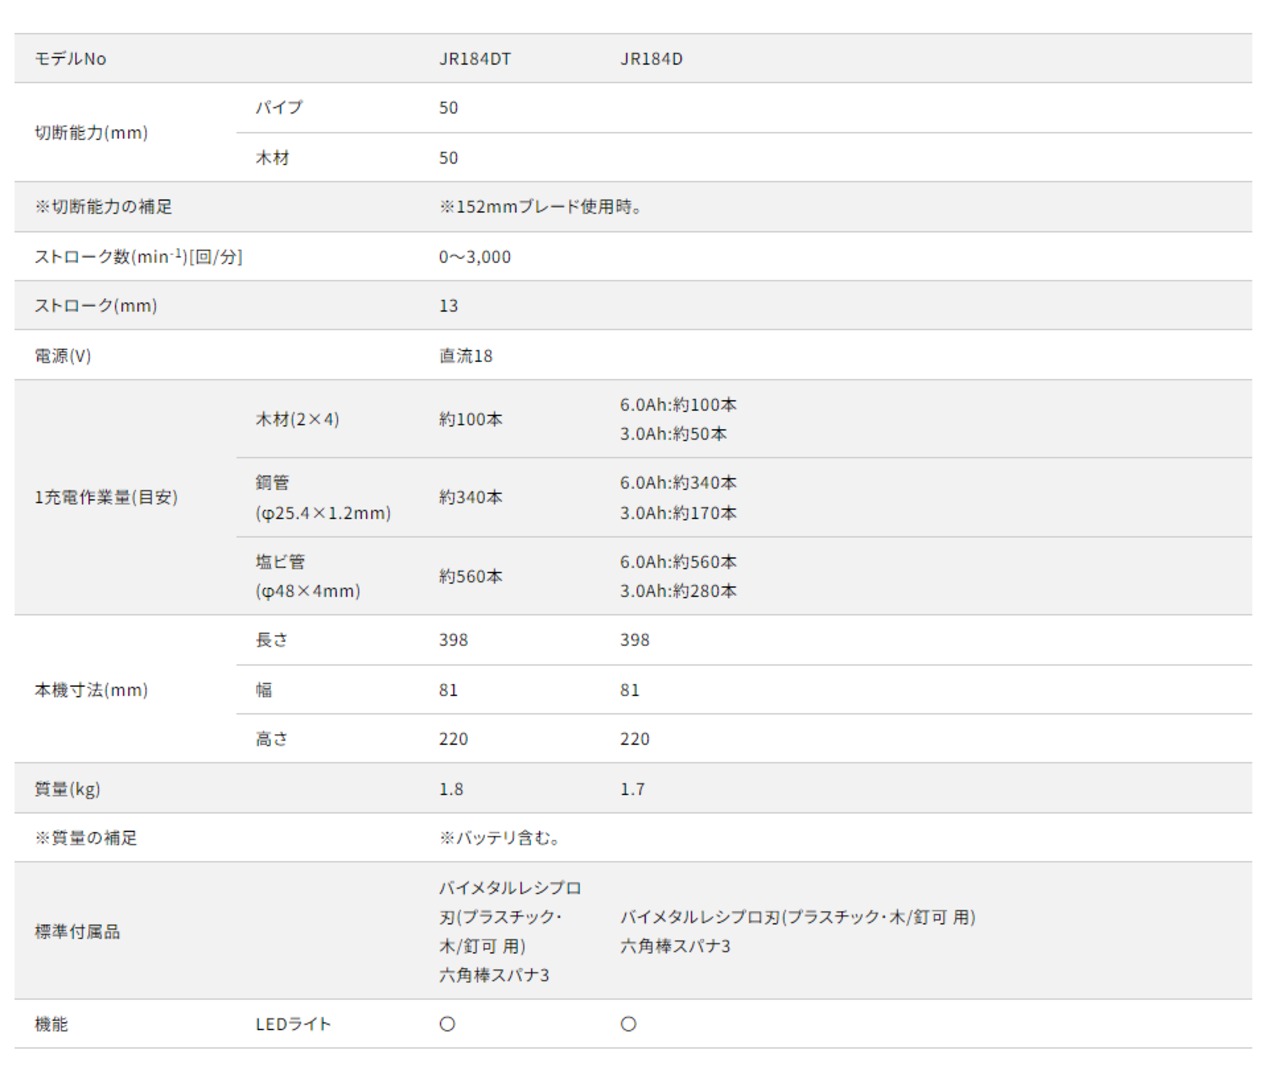Select the JR184DT 木材 約100本 value
The image size is (1280, 1079).
point(471,420)
